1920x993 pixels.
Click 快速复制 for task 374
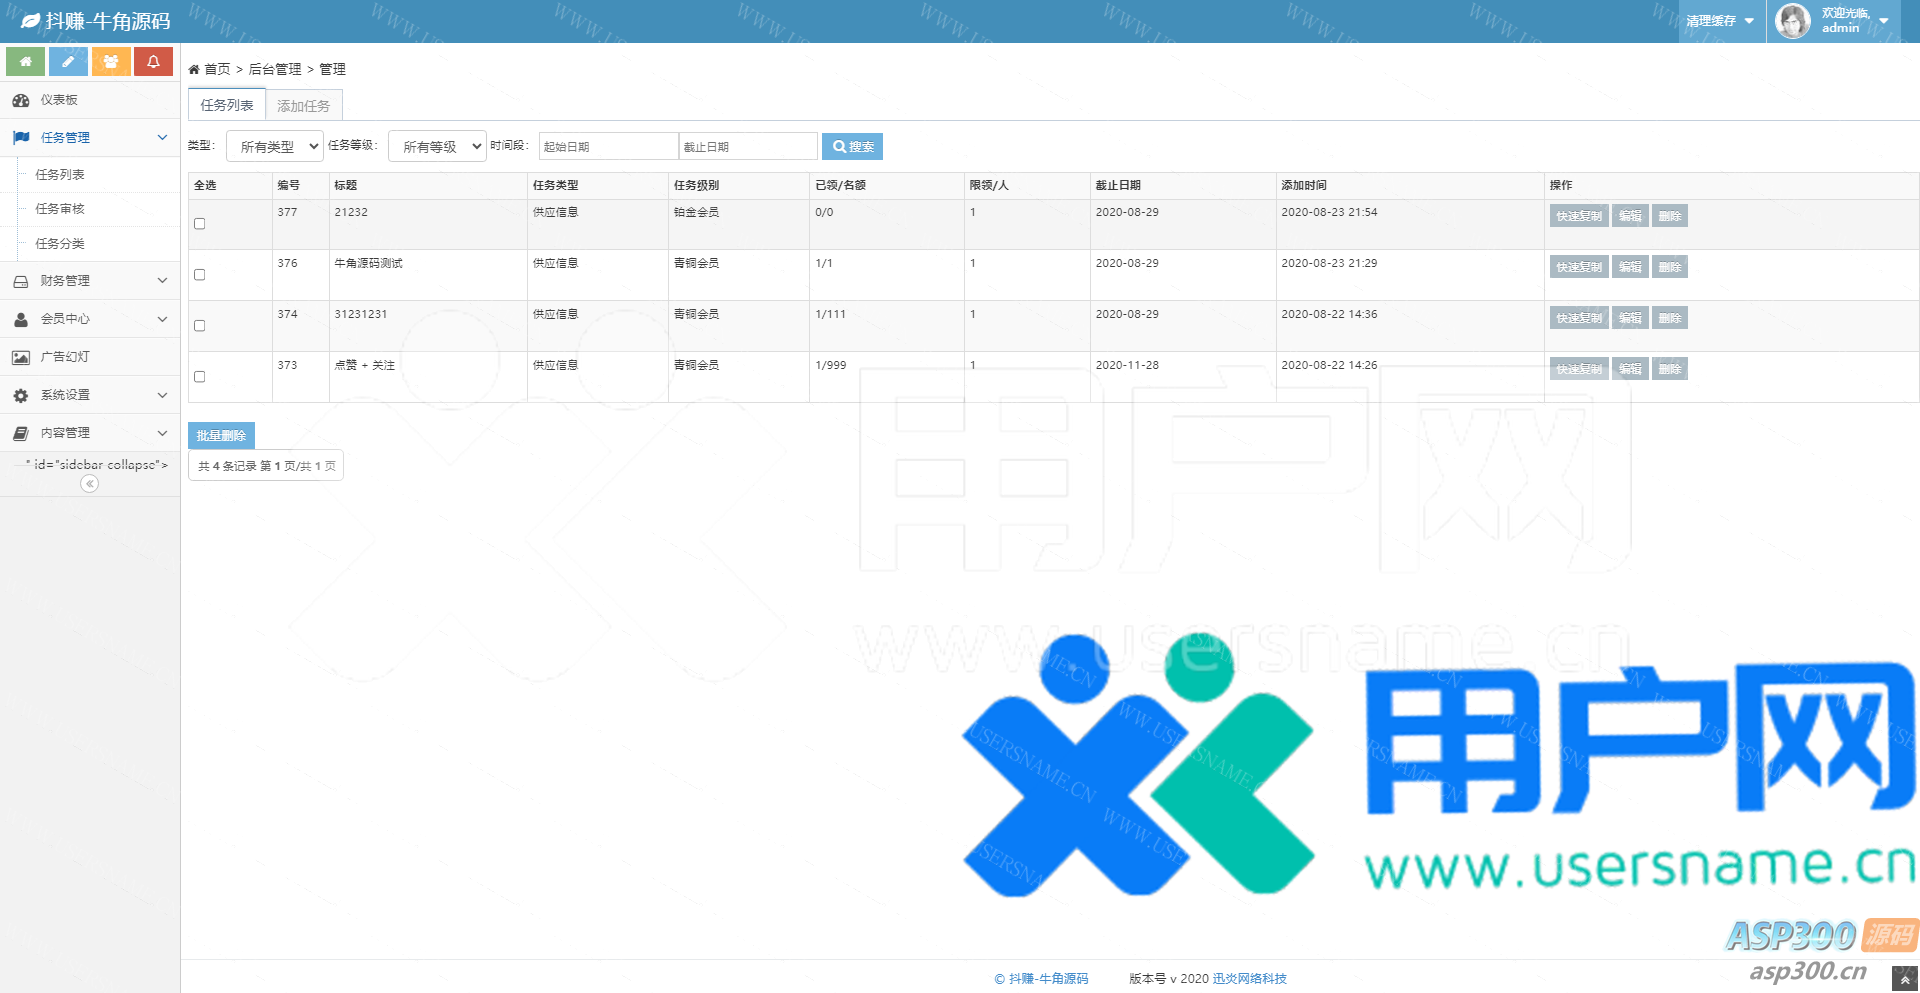(1579, 318)
